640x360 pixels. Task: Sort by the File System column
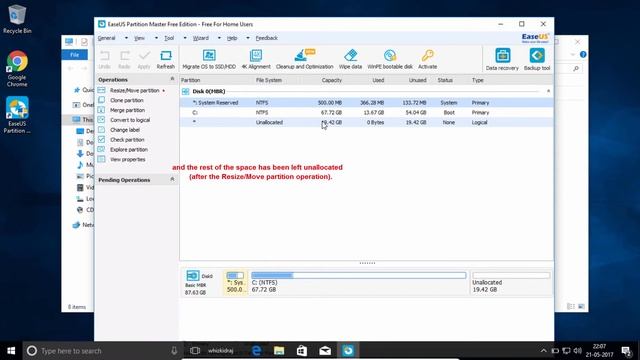269,80
